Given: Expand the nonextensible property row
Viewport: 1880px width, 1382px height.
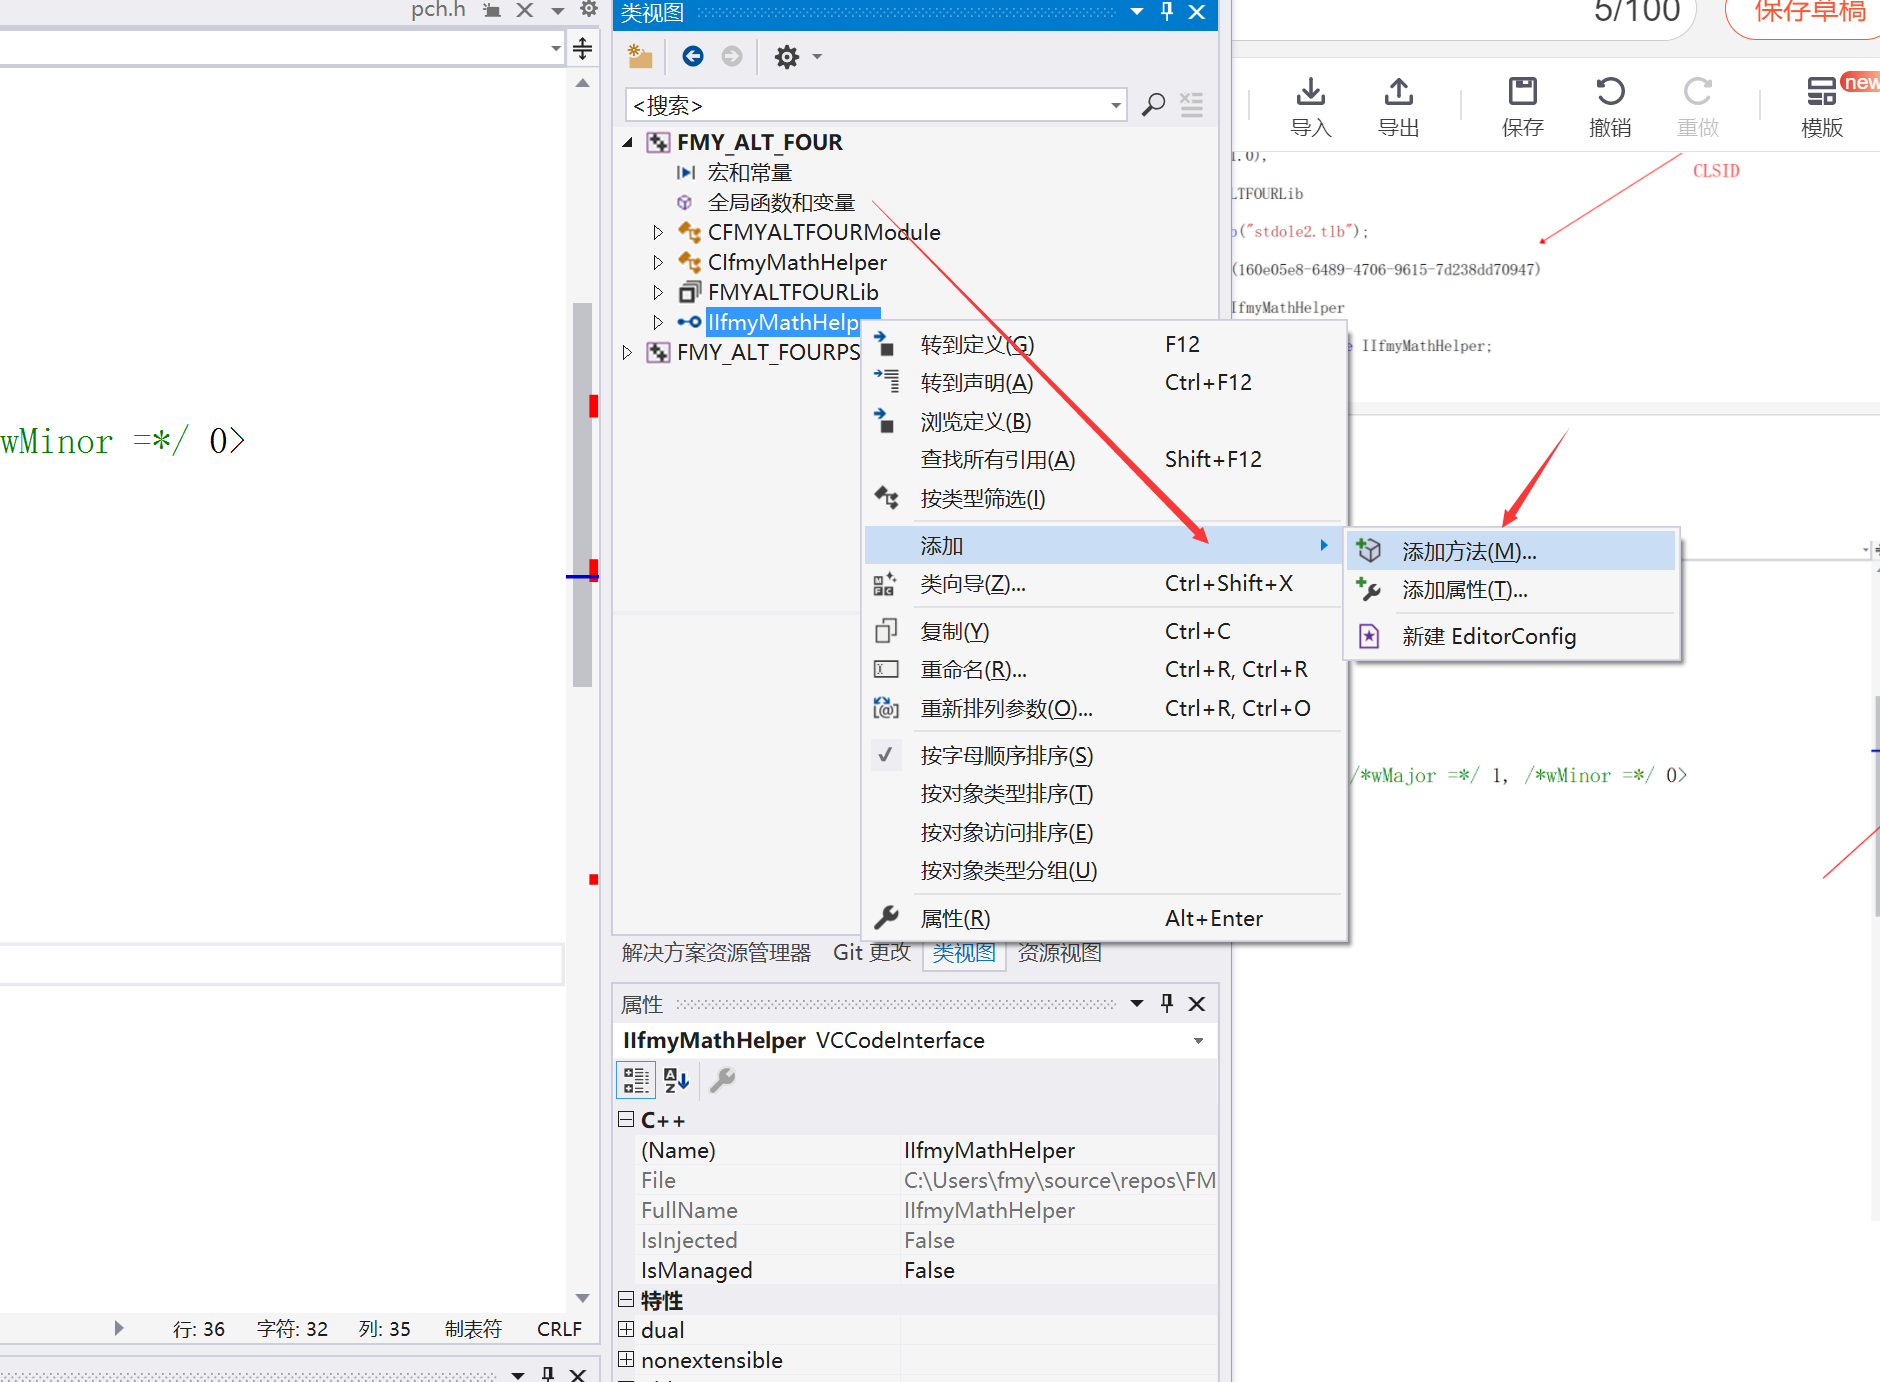Looking at the screenshot, I should click(626, 1360).
